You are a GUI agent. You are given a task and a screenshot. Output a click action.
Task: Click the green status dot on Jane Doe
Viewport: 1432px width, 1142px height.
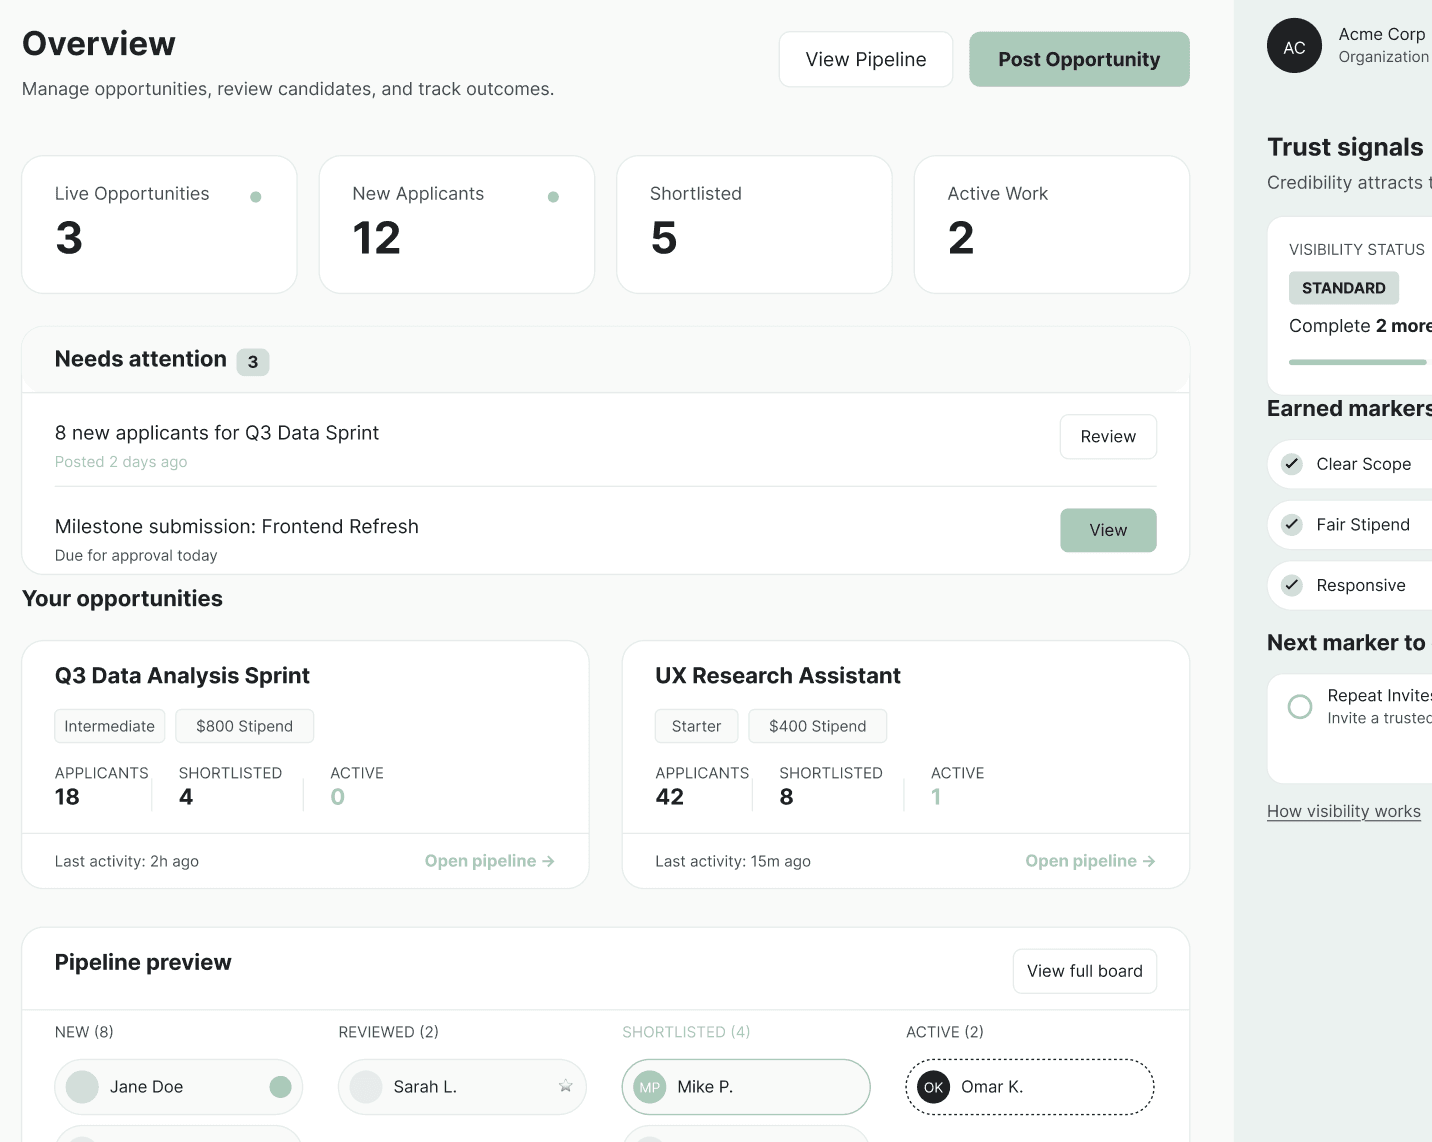[280, 1087]
